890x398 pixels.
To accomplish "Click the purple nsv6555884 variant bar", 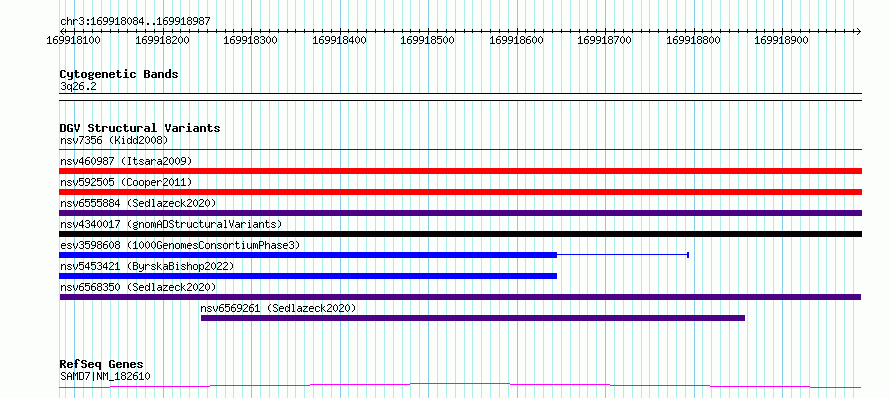I will pos(460,213).
